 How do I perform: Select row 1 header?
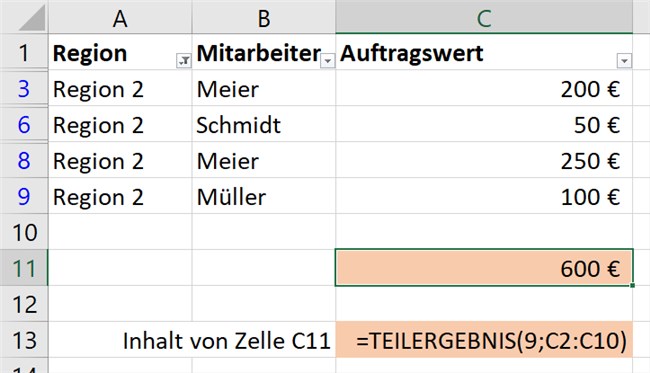tap(24, 53)
